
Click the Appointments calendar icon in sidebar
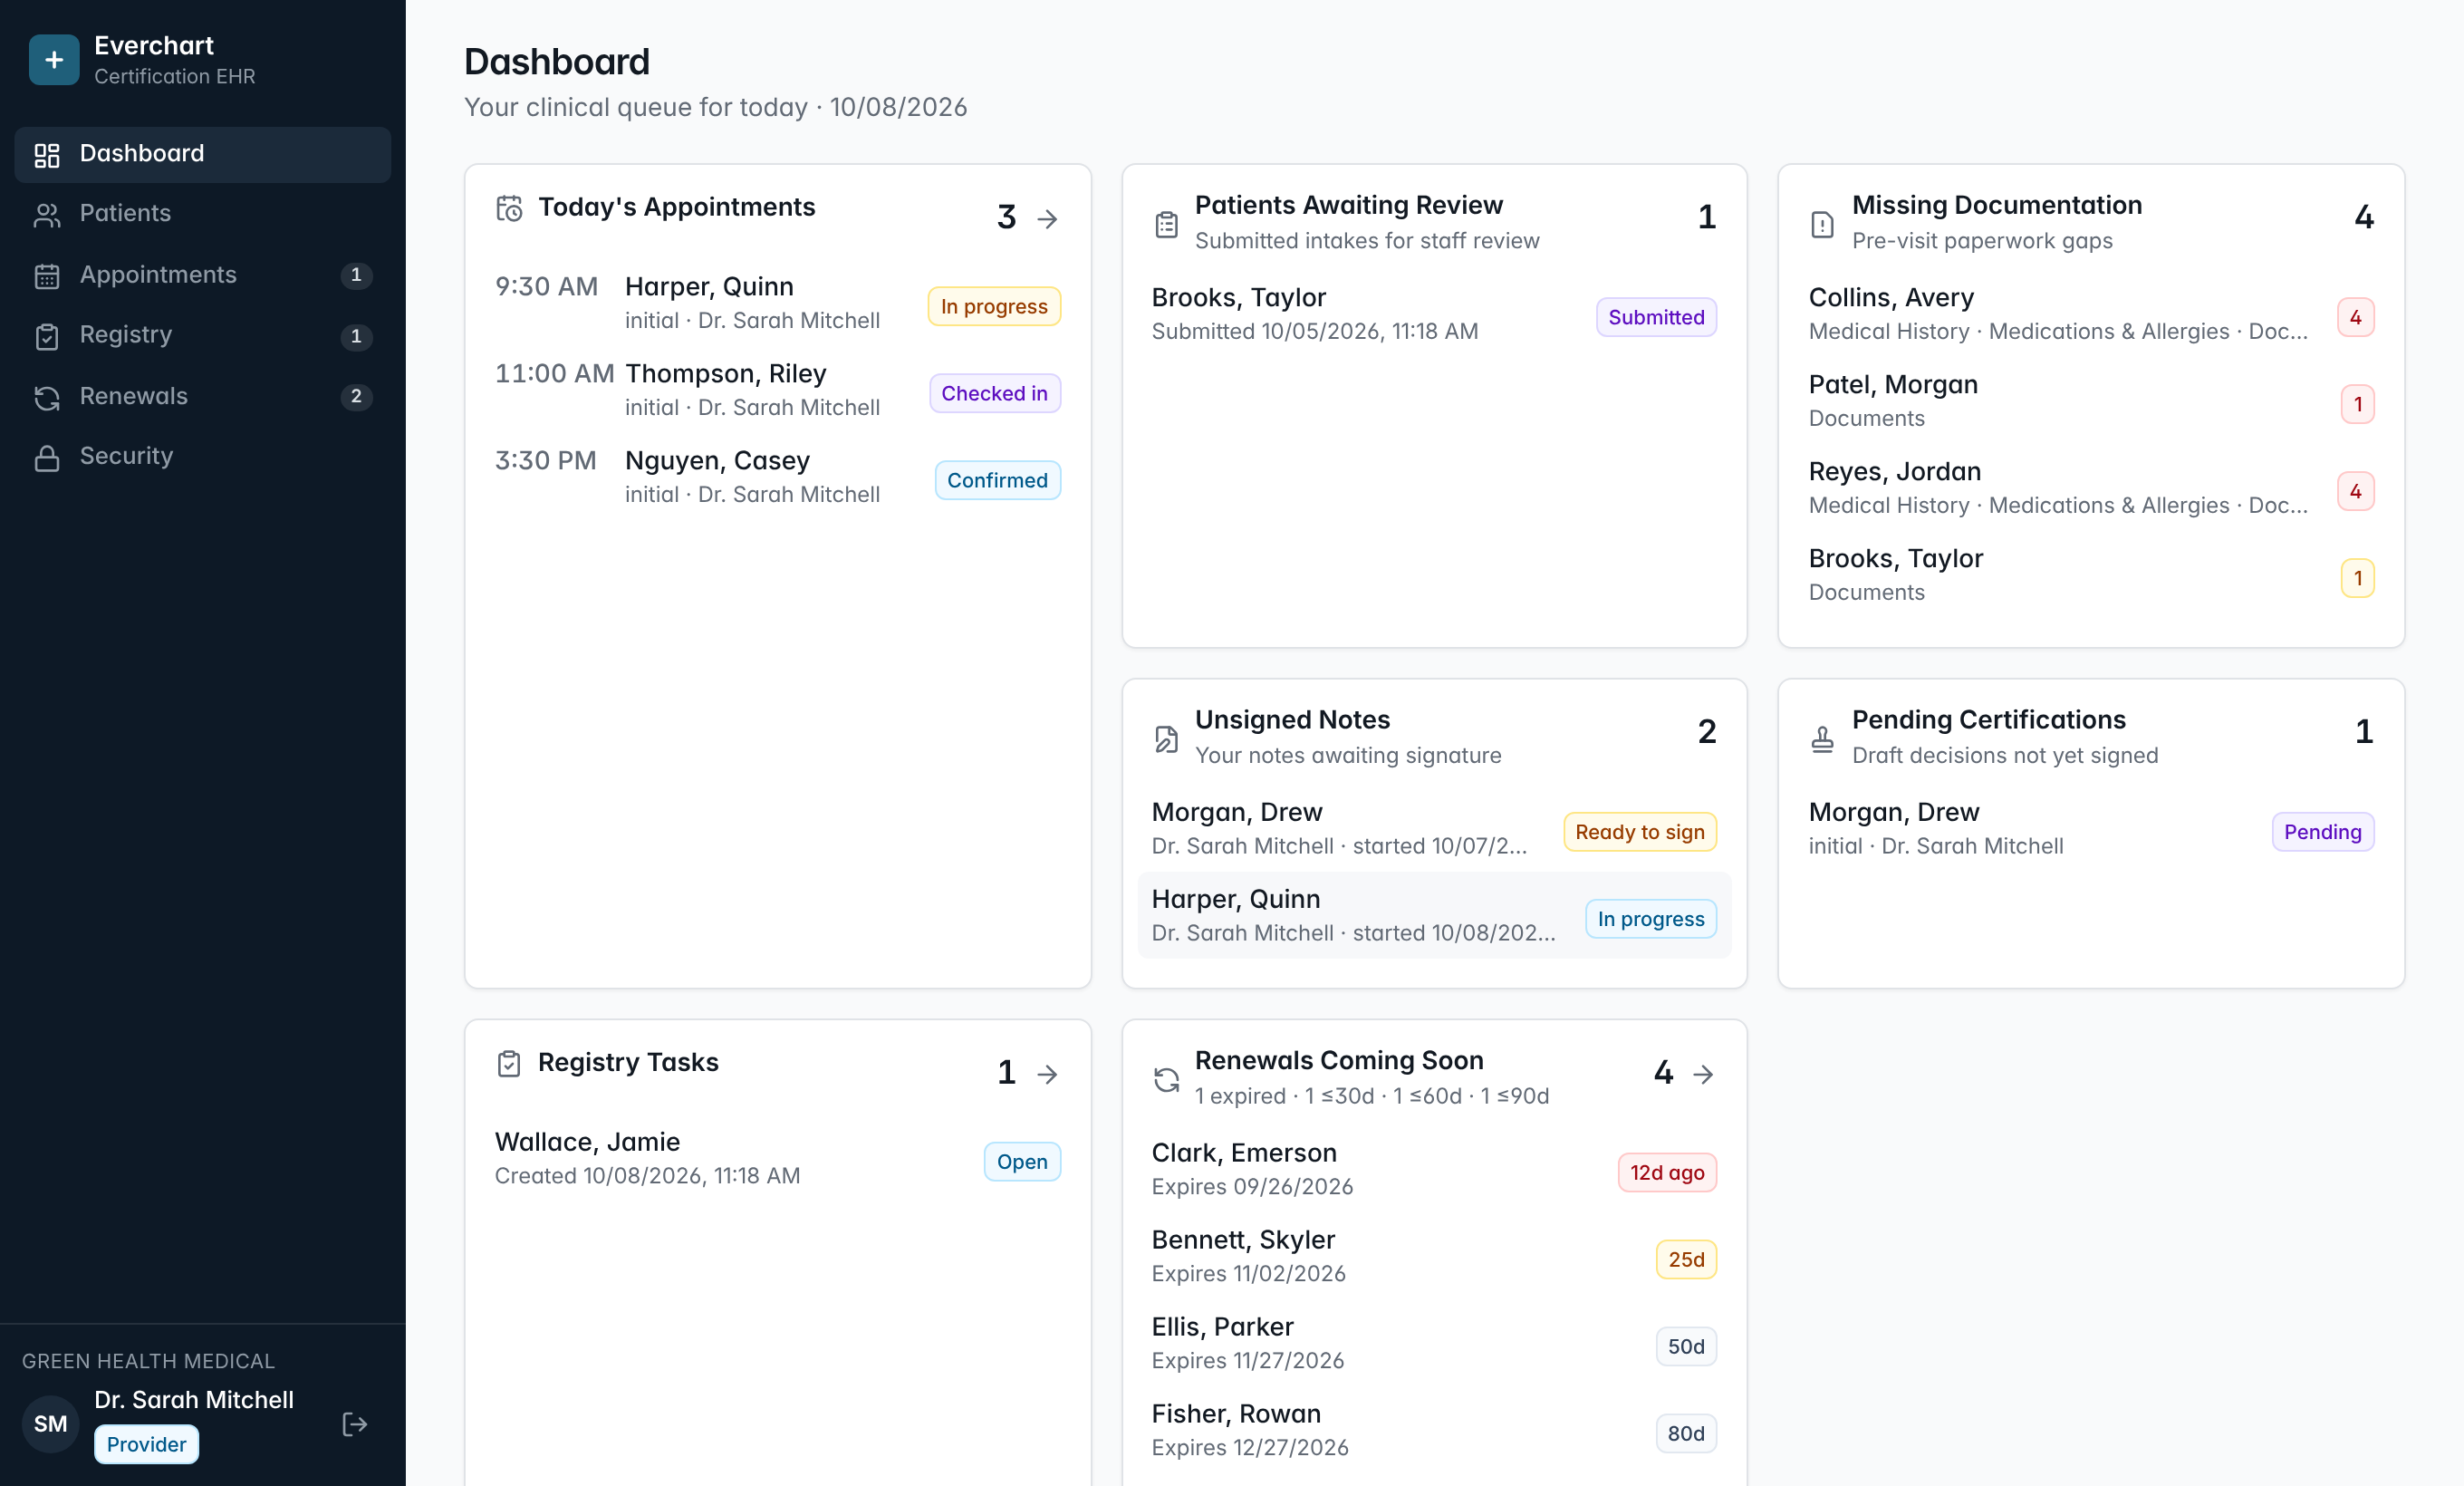click(47, 276)
